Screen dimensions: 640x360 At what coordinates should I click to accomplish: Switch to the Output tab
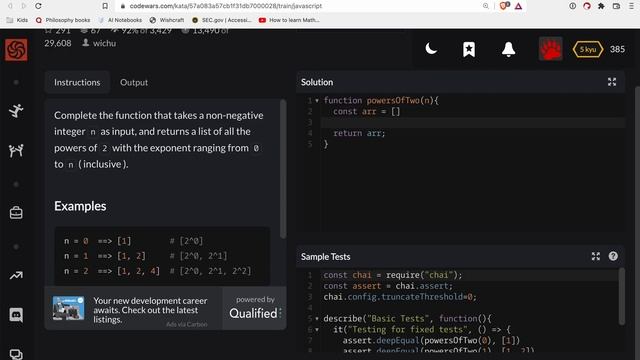(134, 82)
